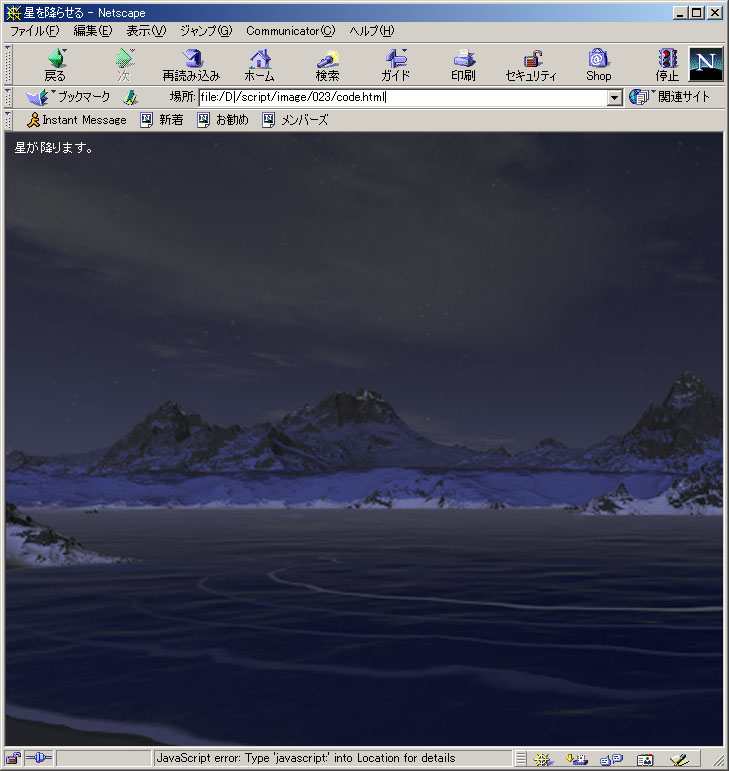Expand the location history dropdown arrow
Image resolution: width=729 pixels, height=771 pixels.
[x=614, y=97]
